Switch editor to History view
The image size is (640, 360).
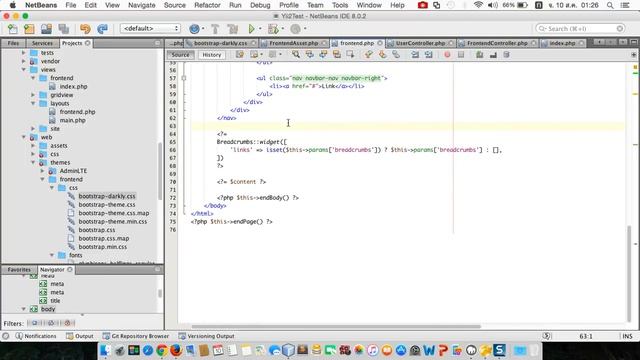point(212,55)
